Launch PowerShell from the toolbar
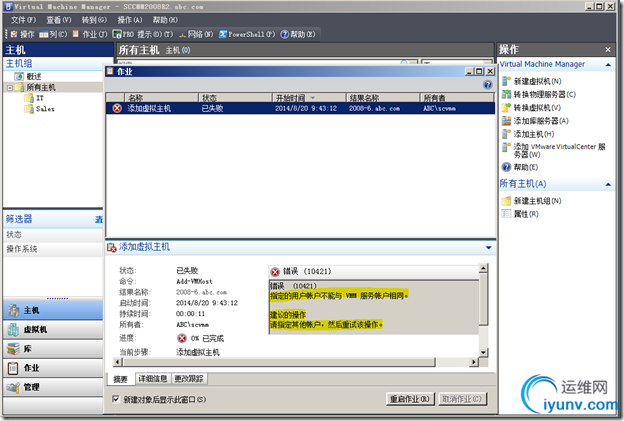 pos(247,34)
